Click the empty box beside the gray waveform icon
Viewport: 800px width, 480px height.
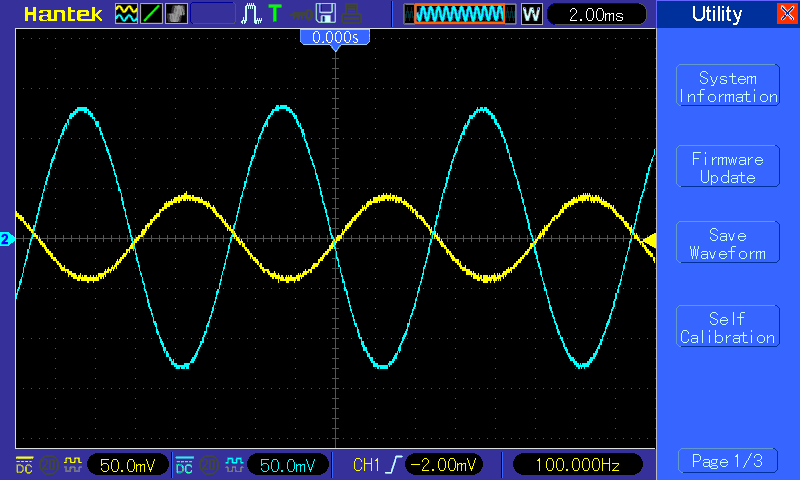click(x=213, y=14)
